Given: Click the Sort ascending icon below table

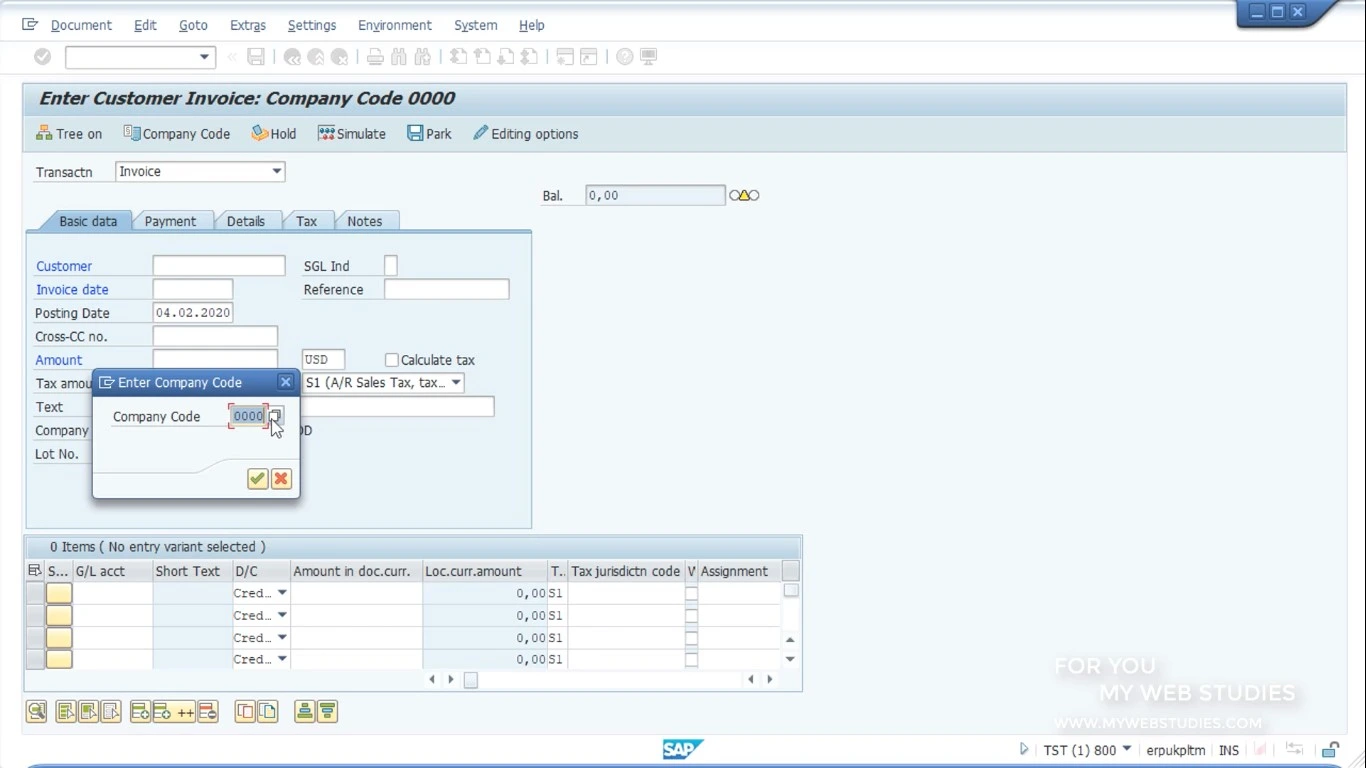Looking at the screenshot, I should click(304, 712).
